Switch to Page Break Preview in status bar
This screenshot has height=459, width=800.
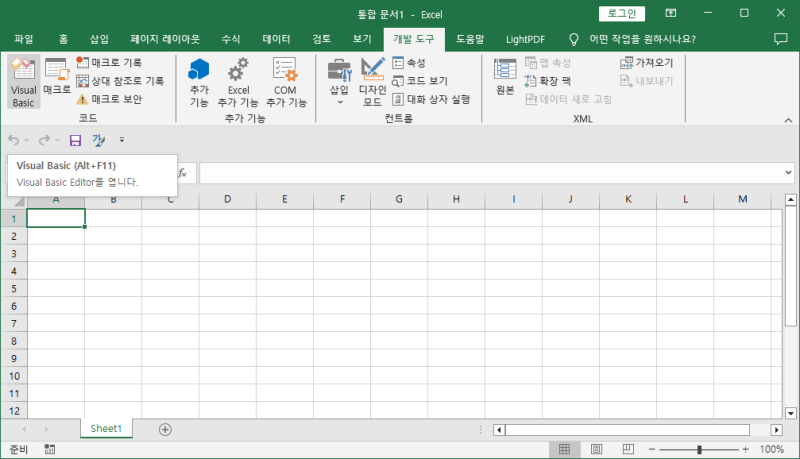coord(628,449)
